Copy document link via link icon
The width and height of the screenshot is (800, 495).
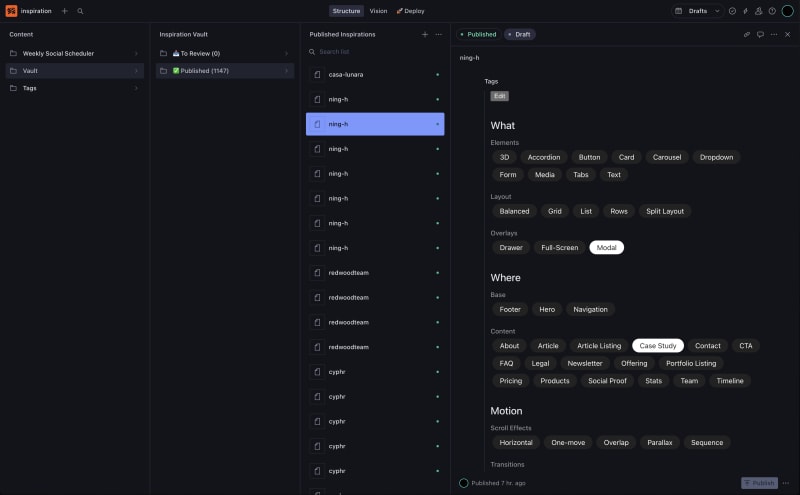pos(746,34)
